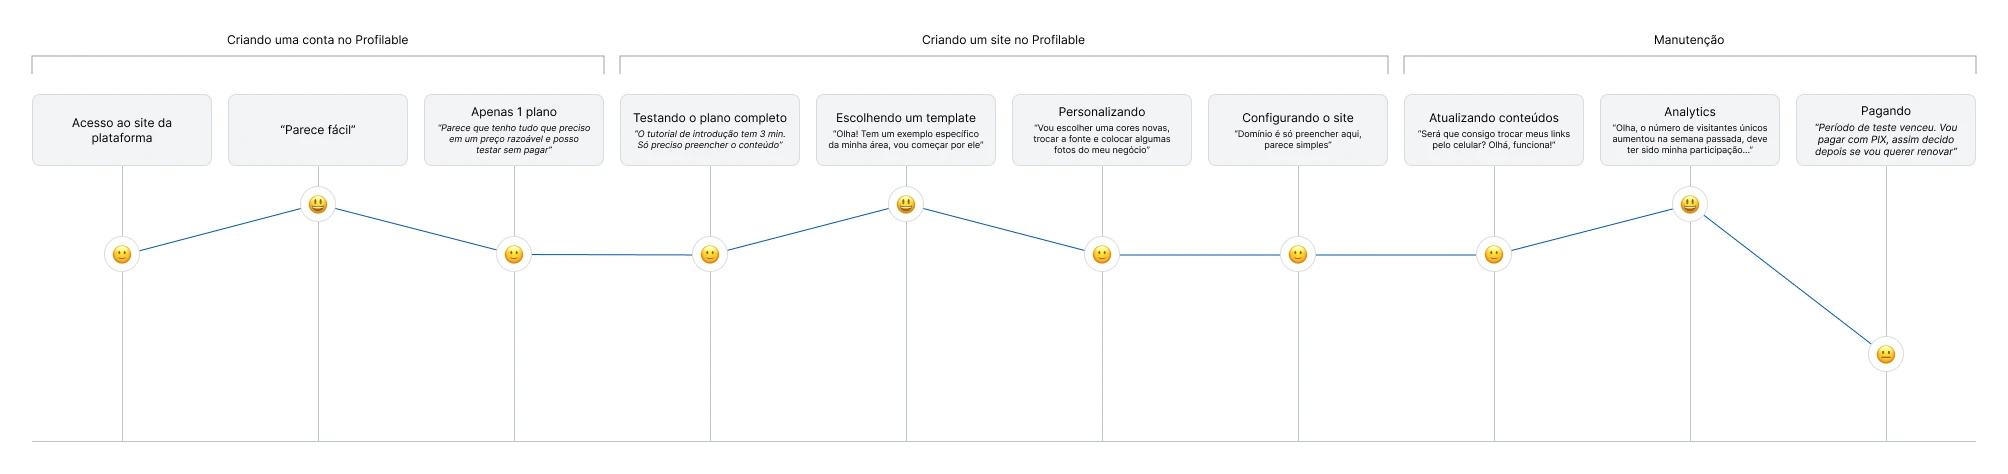Click the 'Criando uma conta no Profilable' heading

pyautogui.click(x=318, y=40)
